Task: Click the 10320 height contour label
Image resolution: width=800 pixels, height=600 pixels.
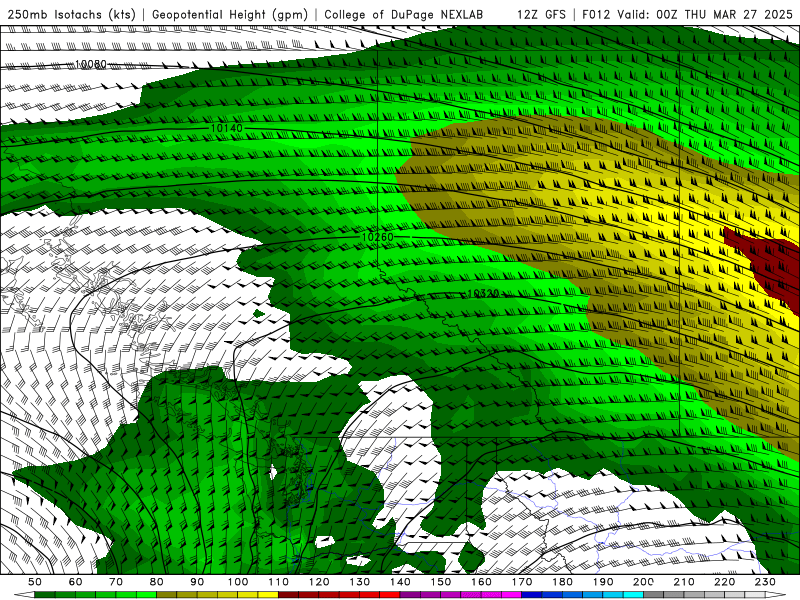Action: 483,293
